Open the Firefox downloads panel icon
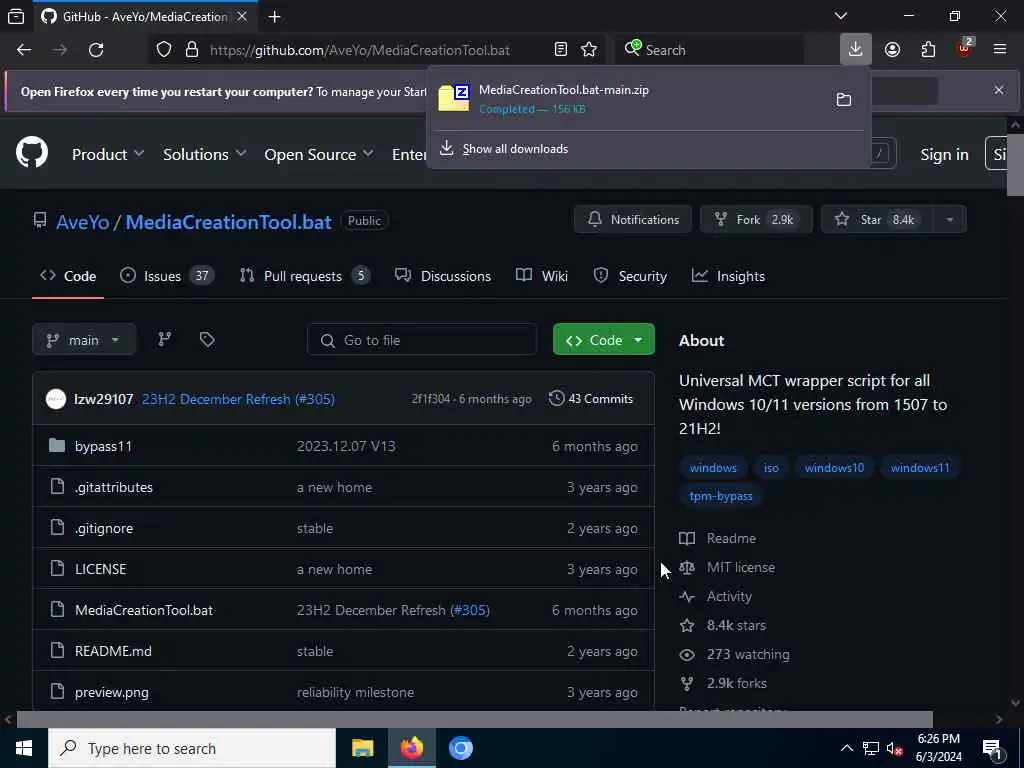 coord(855,50)
